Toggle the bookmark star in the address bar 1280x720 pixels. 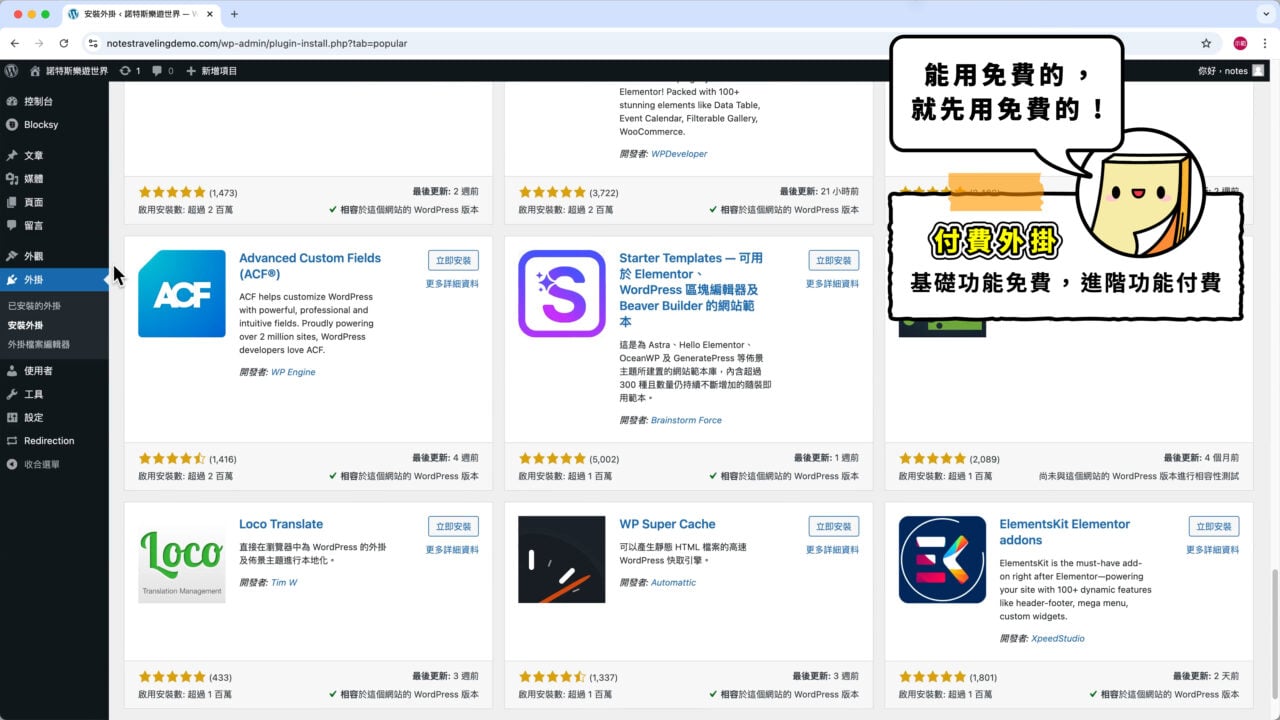tap(1207, 43)
